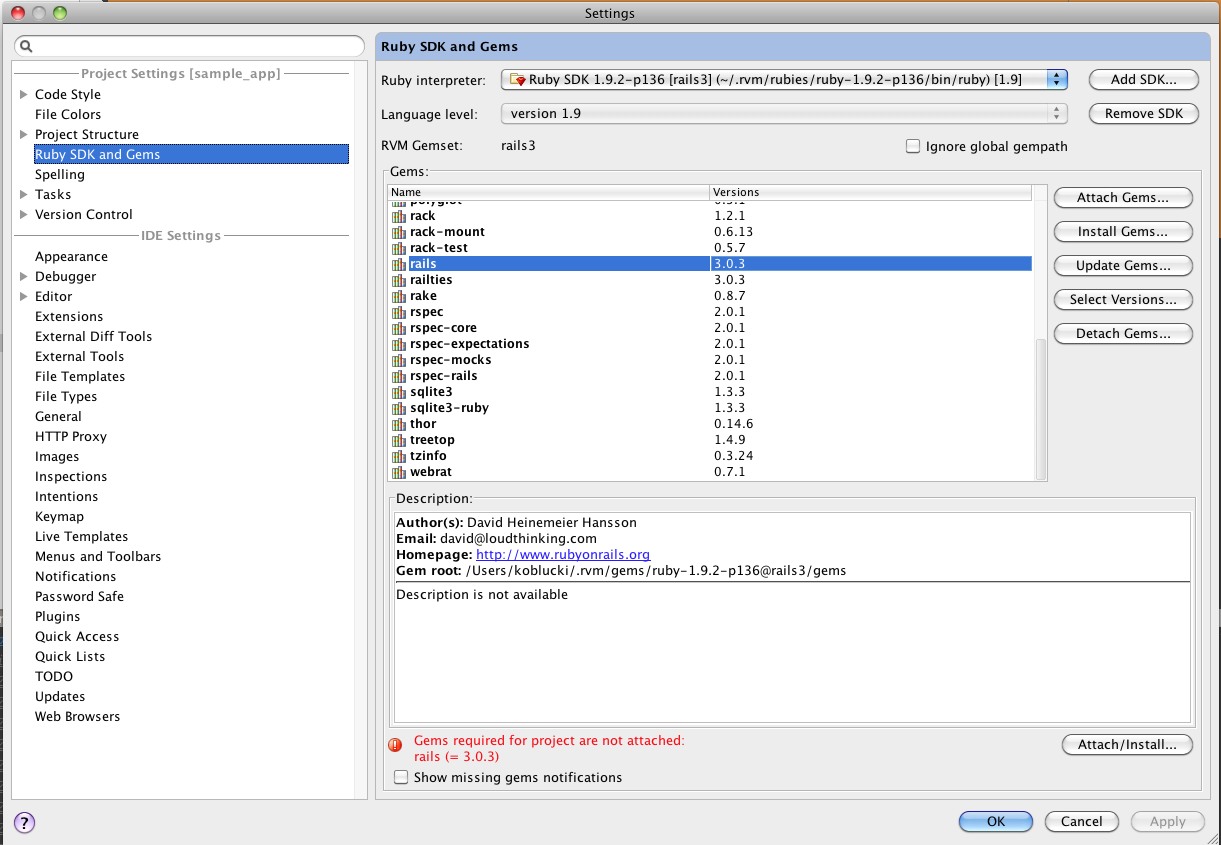Click the gem icon beside rails
This screenshot has width=1221, height=845.
click(398, 264)
